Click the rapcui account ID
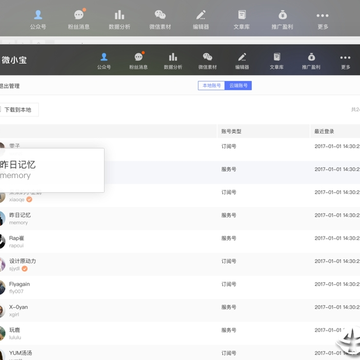360x360 pixels. coord(16,246)
